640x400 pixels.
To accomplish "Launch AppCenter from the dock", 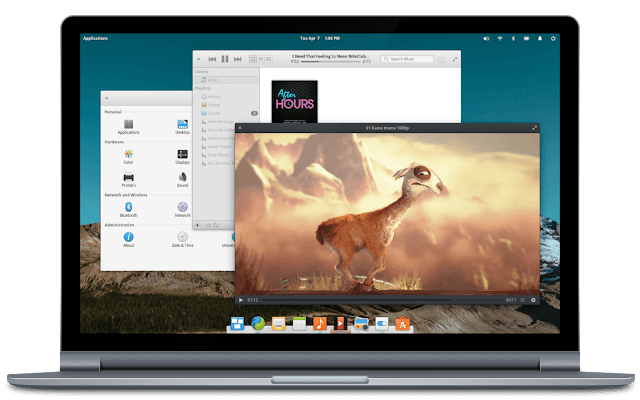I will (x=402, y=323).
